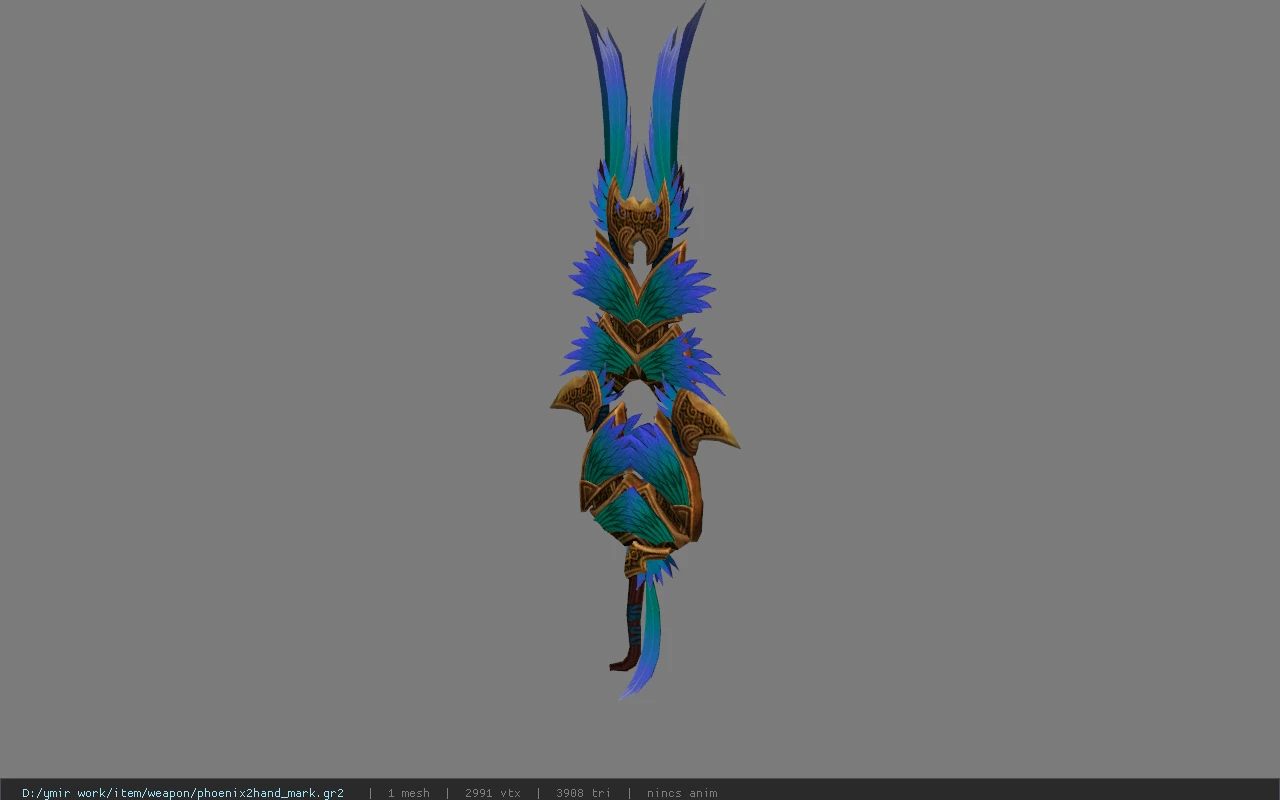Screen dimensions: 1280x800
Task: Click the "3908 tri" triangle count
Action: pos(583,793)
